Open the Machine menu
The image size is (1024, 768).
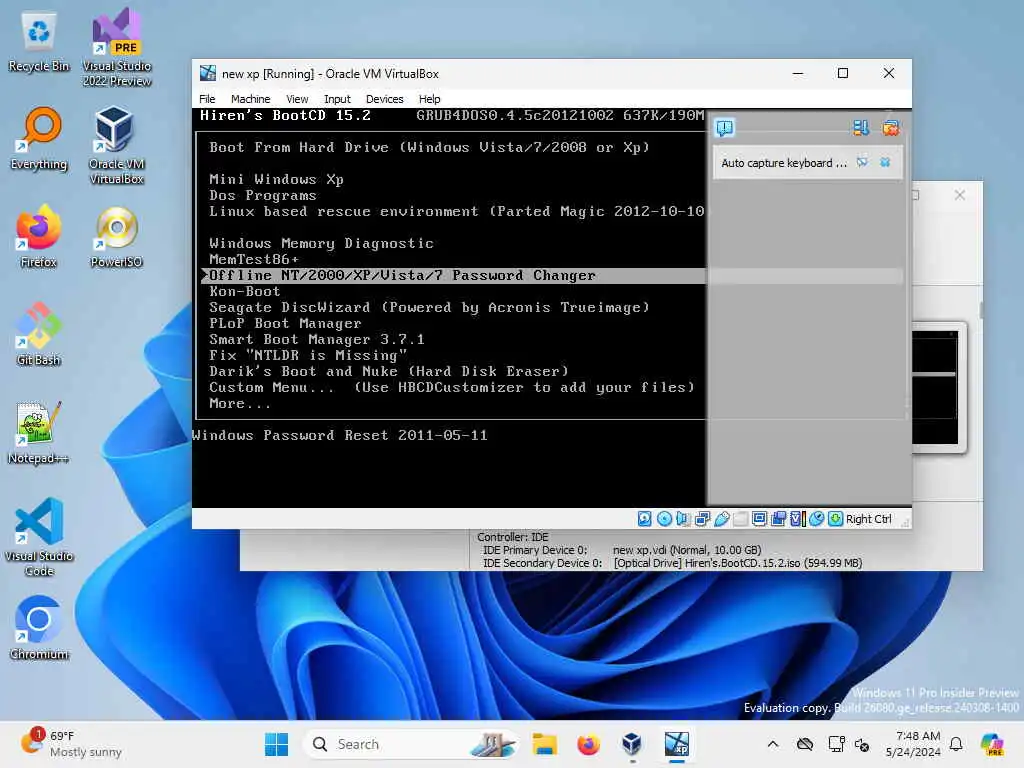point(250,99)
